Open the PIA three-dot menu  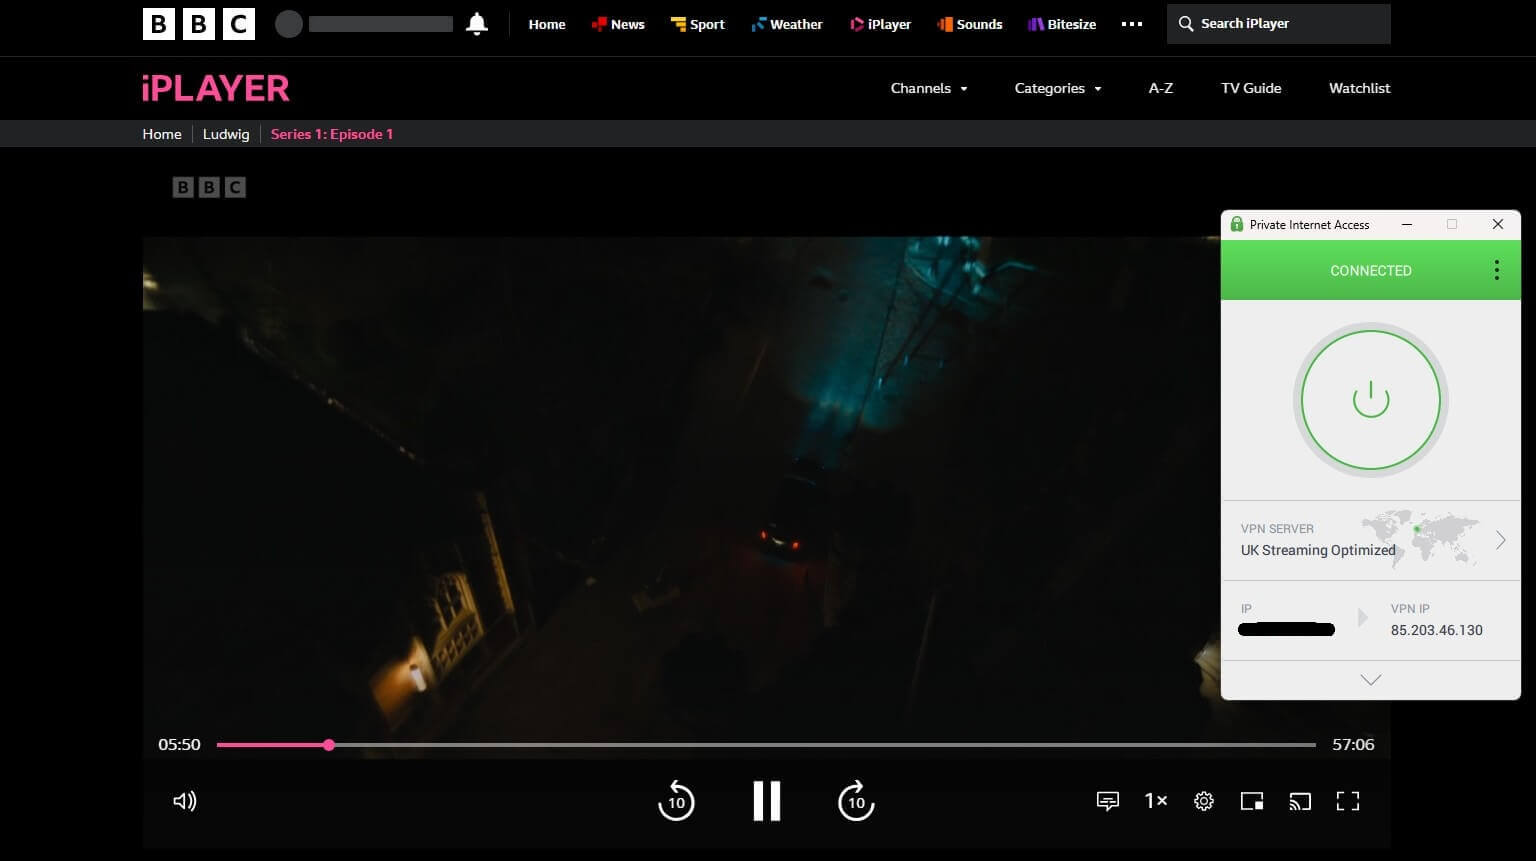click(x=1496, y=270)
